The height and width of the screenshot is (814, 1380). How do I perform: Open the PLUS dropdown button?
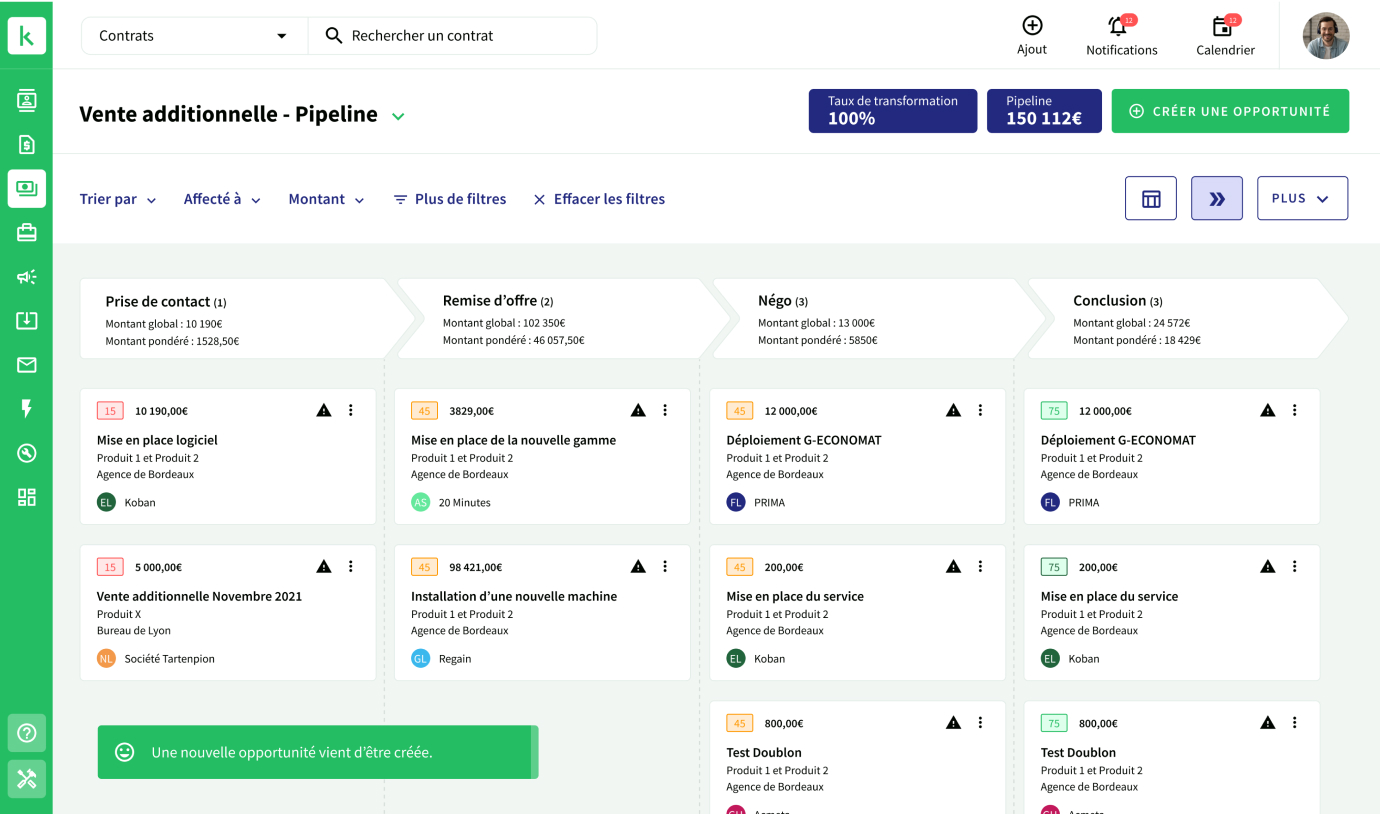coord(1301,198)
